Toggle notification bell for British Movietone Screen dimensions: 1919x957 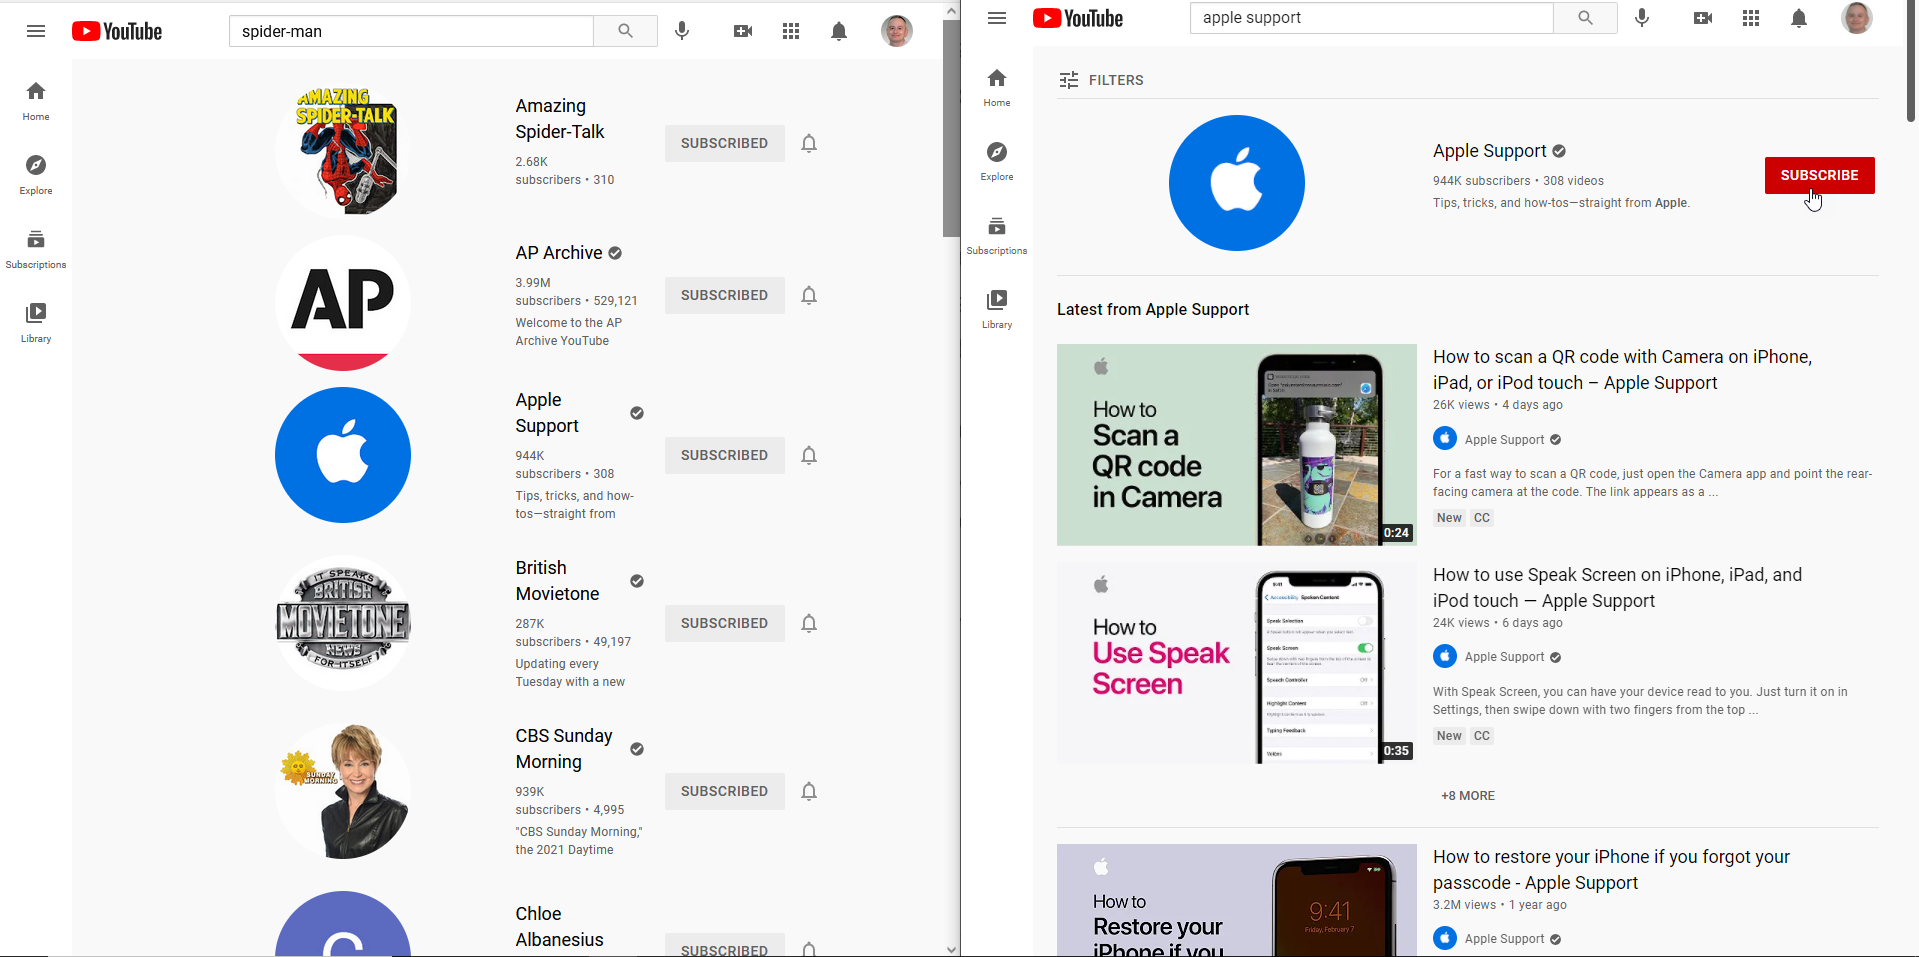point(809,623)
